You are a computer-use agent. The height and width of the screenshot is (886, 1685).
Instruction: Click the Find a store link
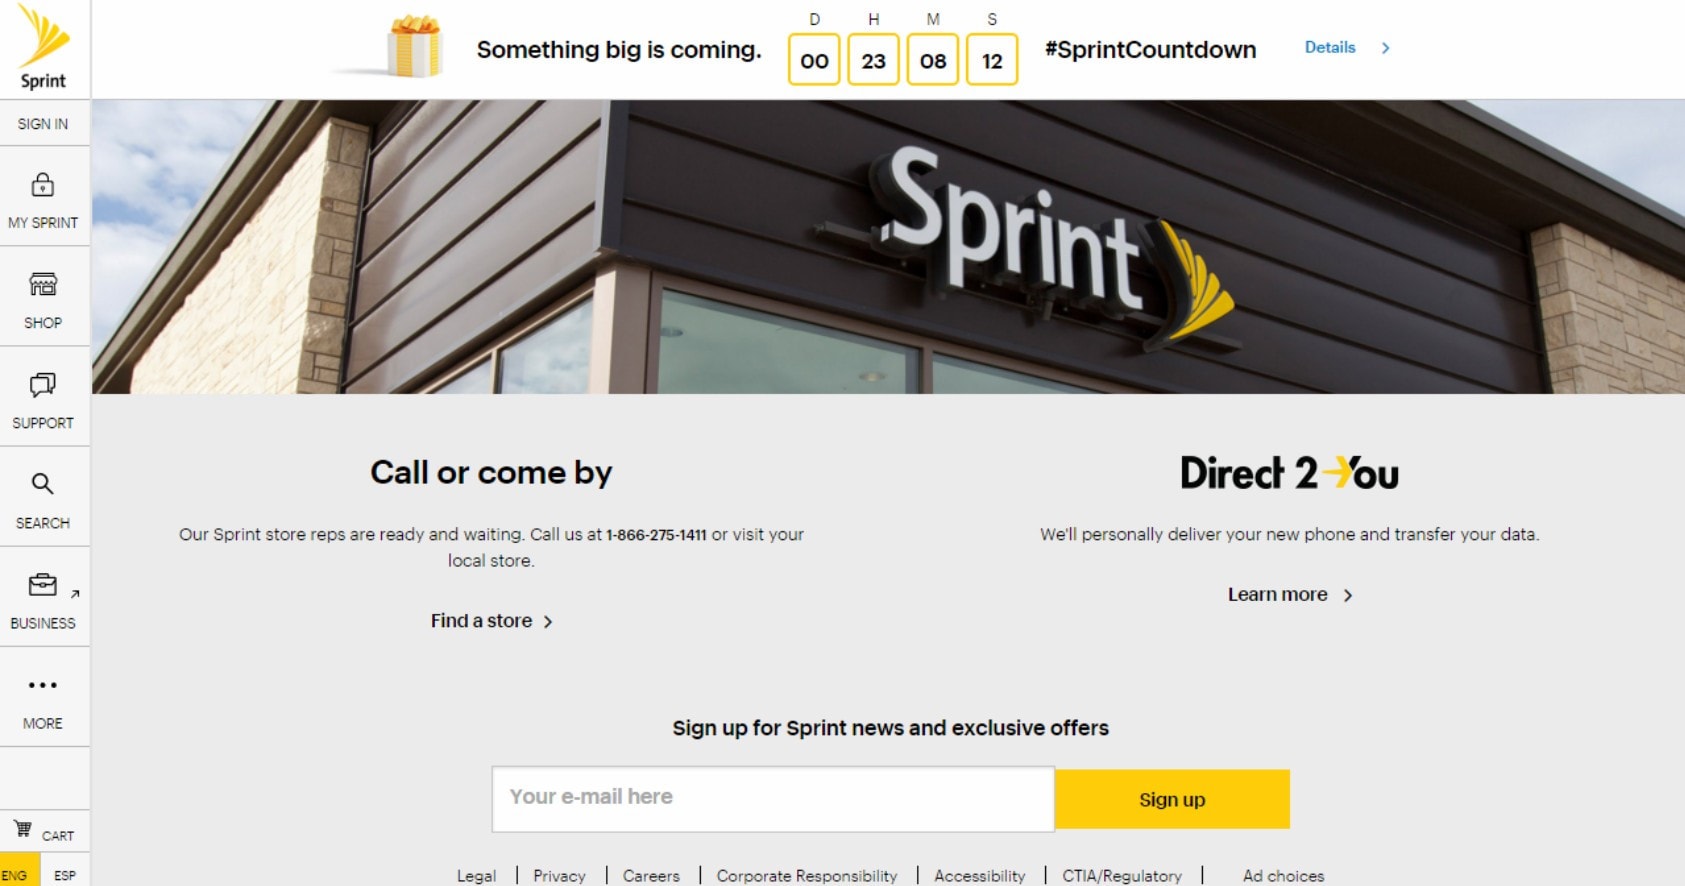481,621
